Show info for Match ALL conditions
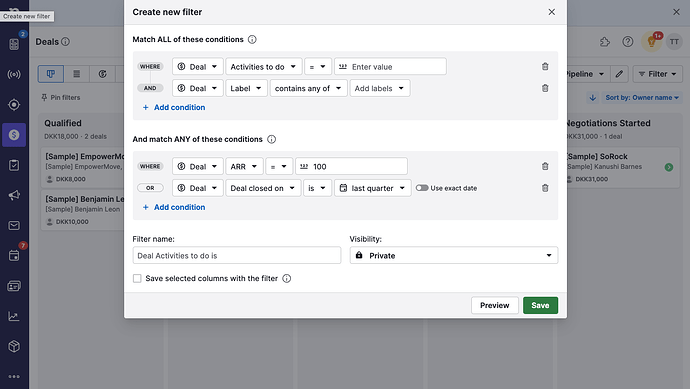The width and height of the screenshot is (690, 389). 252,39
